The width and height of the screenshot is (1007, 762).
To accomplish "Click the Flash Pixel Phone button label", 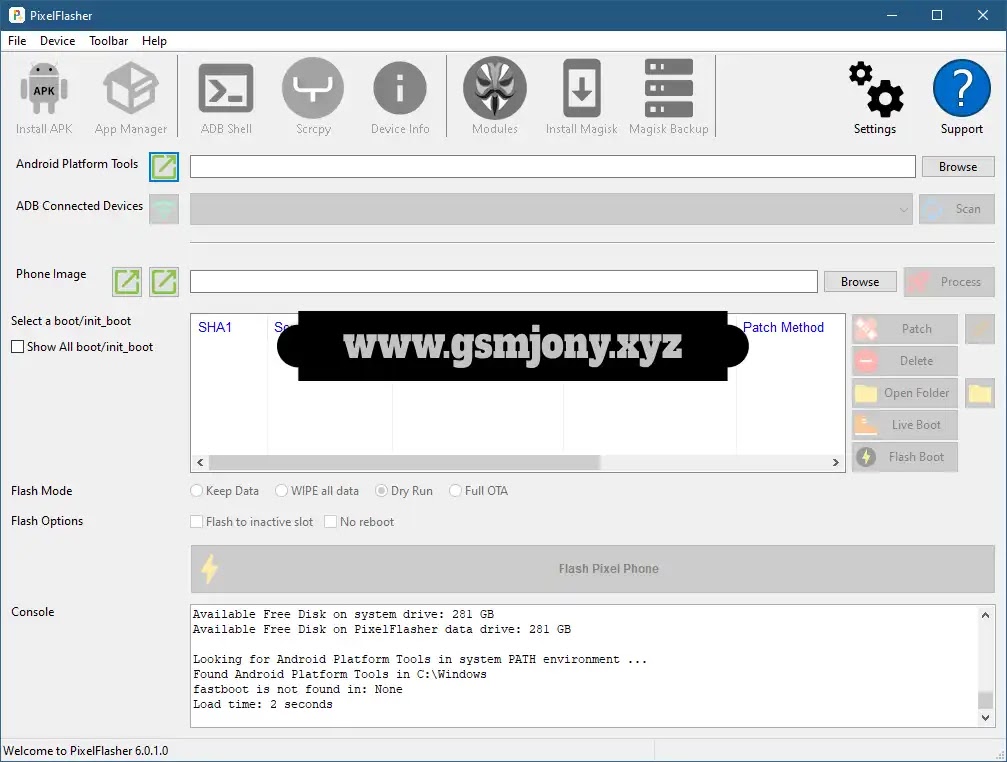I will tap(608, 569).
